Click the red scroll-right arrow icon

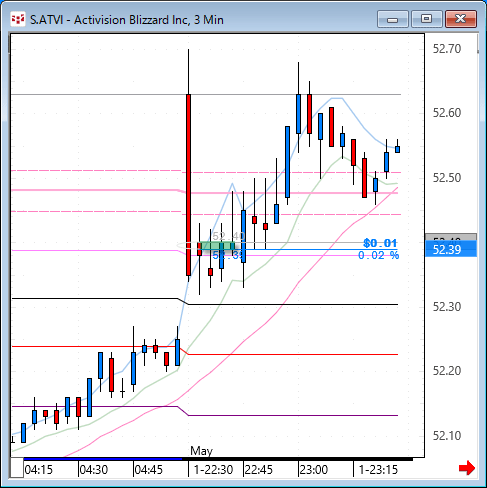click(467, 468)
